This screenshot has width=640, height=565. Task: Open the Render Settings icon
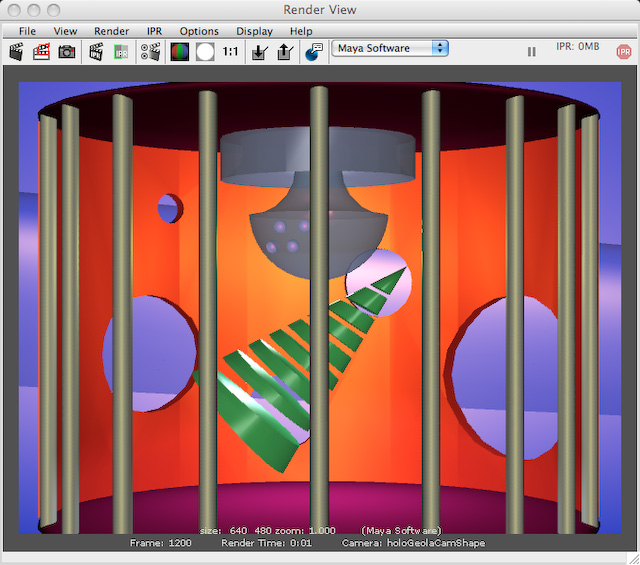tap(150, 51)
